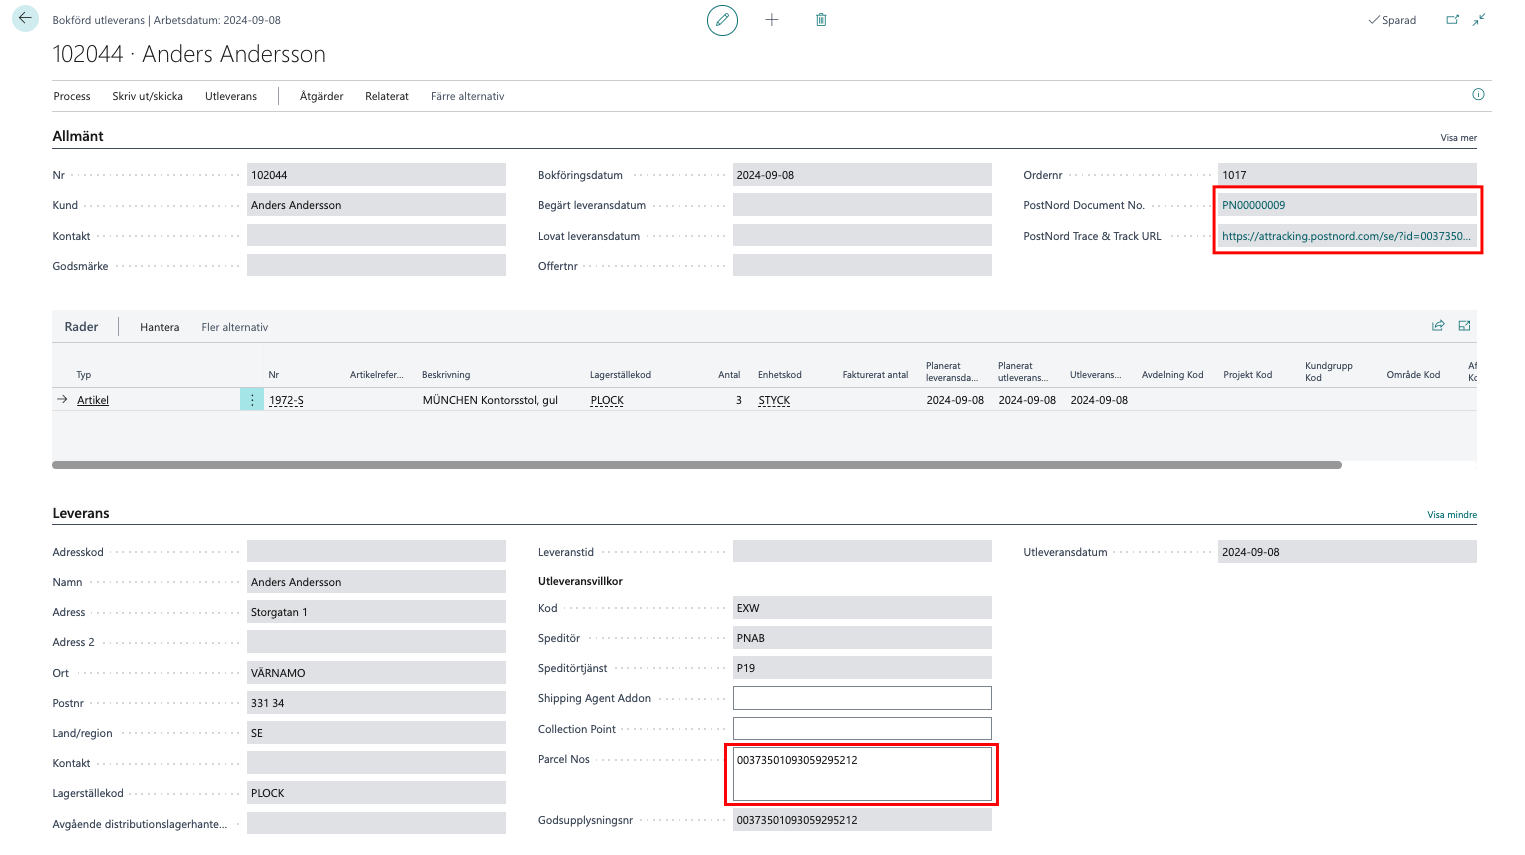Click item number 1972-S link
This screenshot has width=1525, height=855.
[286, 401]
